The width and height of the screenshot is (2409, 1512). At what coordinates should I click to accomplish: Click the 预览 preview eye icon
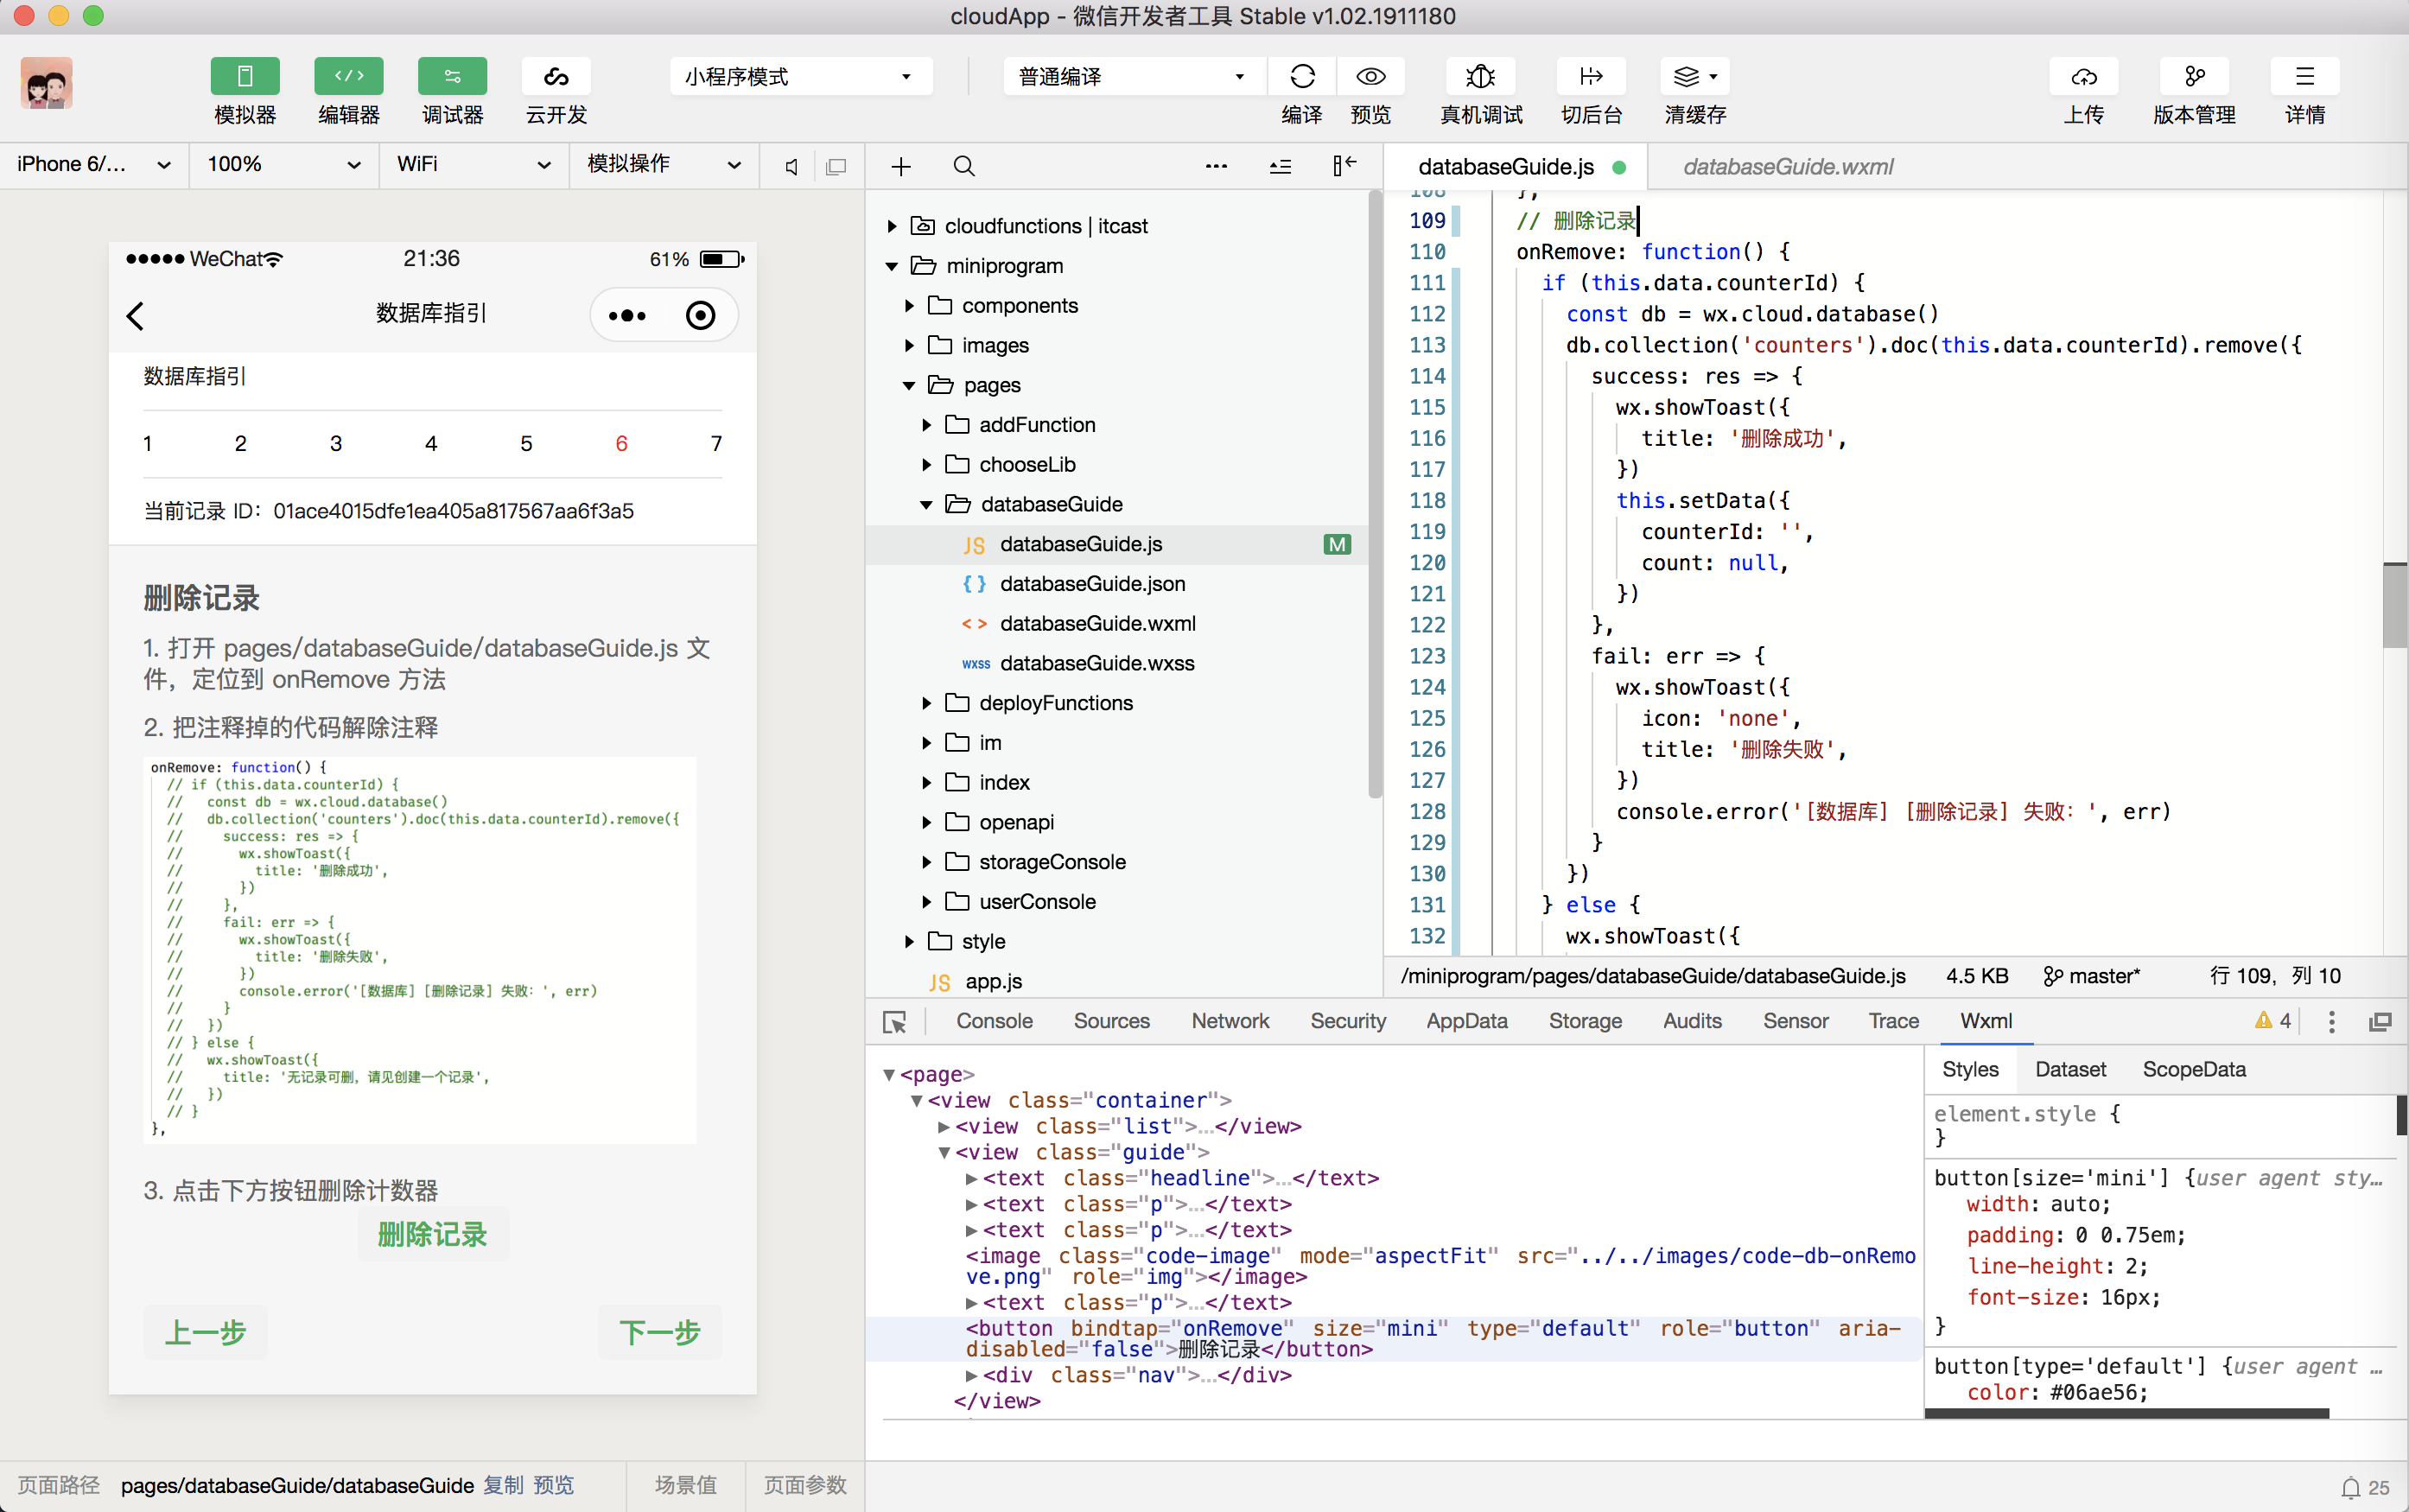tap(1370, 76)
